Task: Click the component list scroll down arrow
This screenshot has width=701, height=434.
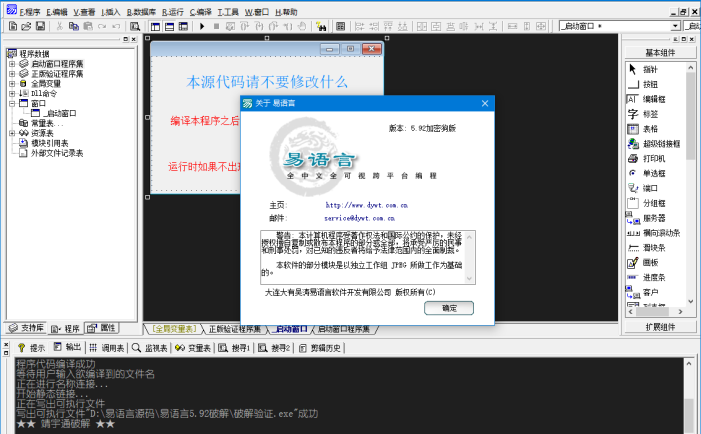Action: click(x=691, y=301)
